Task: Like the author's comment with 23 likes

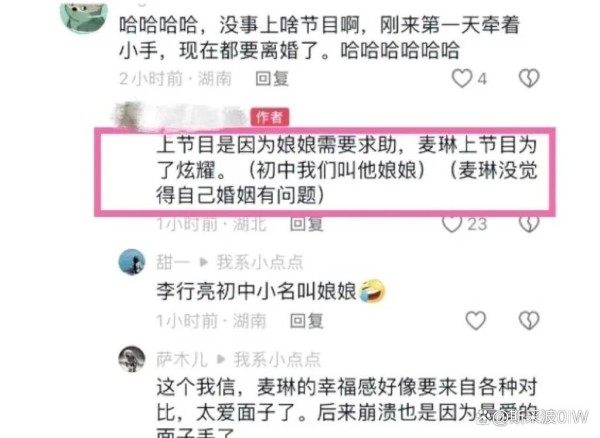Action: click(452, 225)
